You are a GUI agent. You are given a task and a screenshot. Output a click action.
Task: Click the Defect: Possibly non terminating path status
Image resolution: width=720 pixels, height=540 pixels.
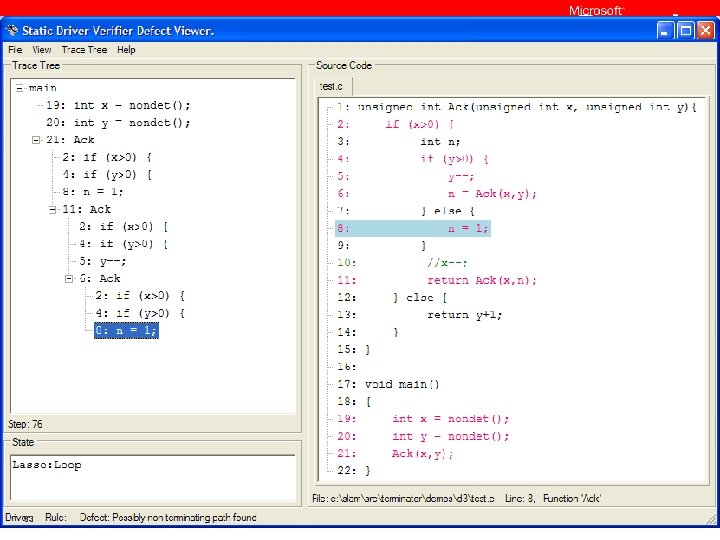pyautogui.click(x=168, y=518)
